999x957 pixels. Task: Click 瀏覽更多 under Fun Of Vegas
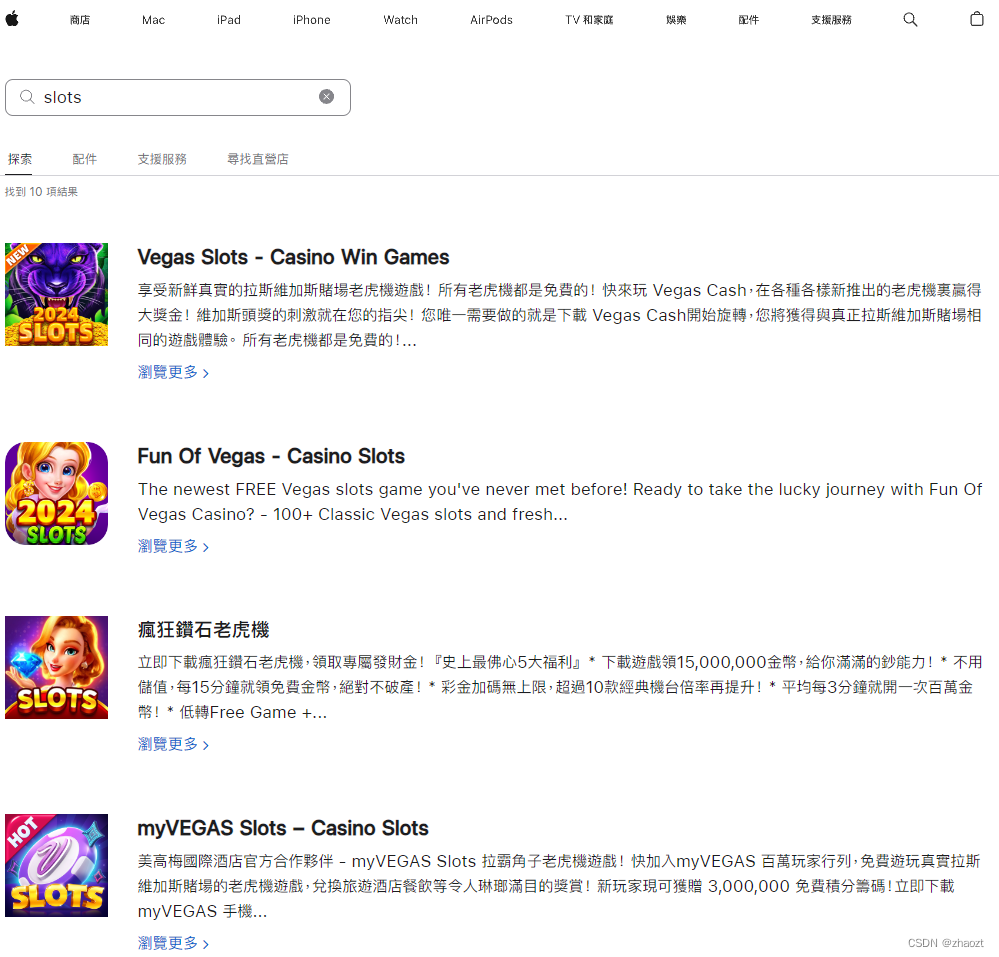point(173,546)
